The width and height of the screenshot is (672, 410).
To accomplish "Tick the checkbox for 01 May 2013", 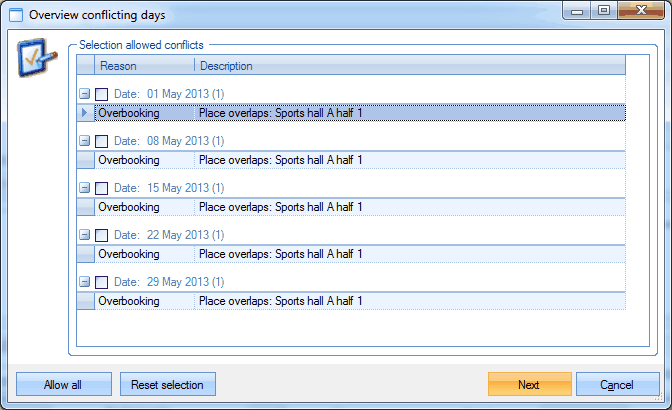I will [x=102, y=94].
